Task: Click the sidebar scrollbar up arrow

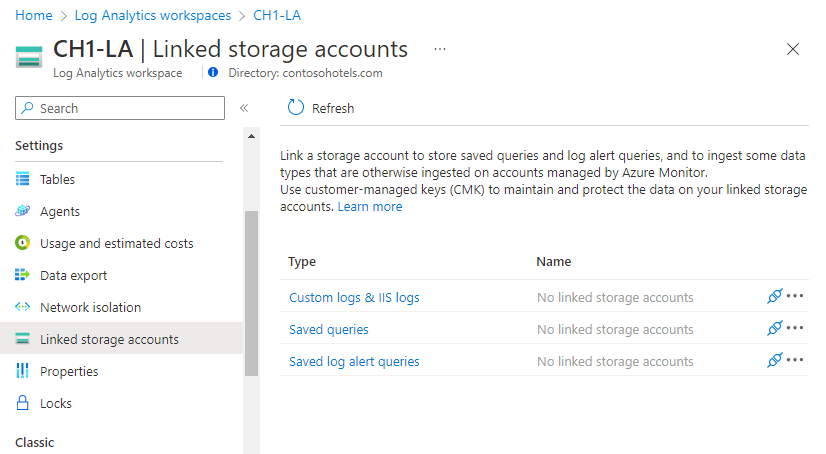Action: click(x=251, y=136)
